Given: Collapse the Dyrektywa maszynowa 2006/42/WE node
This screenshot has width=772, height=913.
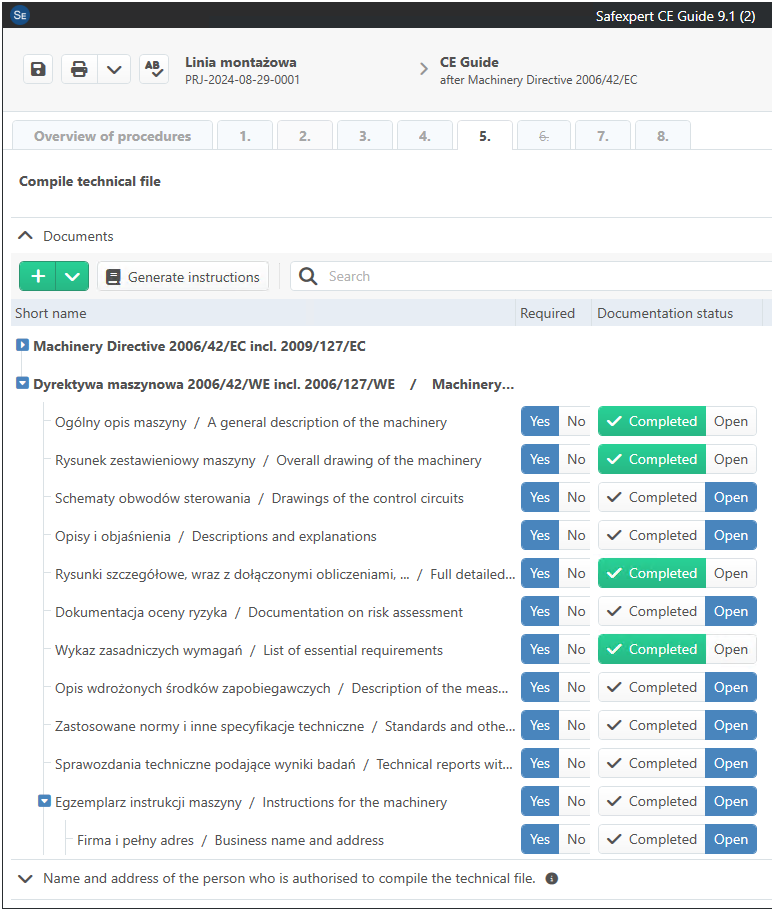Looking at the screenshot, I should (x=23, y=384).
